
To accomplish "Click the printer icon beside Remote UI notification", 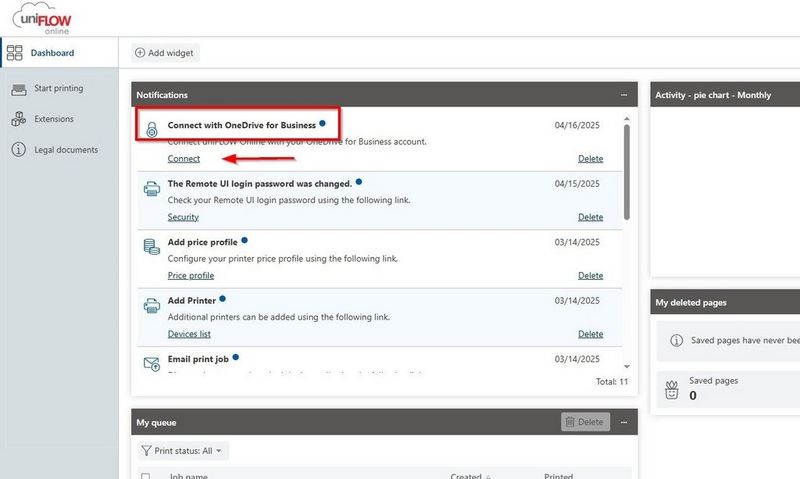I will pyautogui.click(x=152, y=189).
